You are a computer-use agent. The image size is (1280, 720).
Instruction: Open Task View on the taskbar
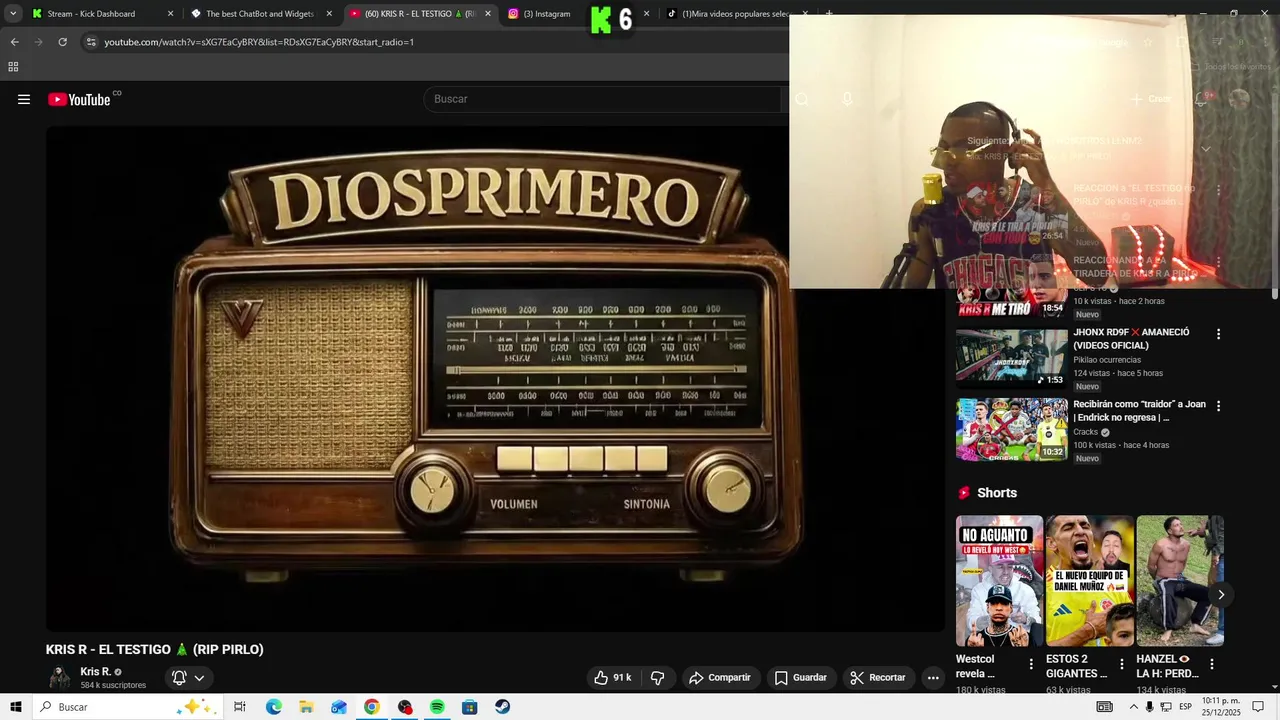coord(240,707)
